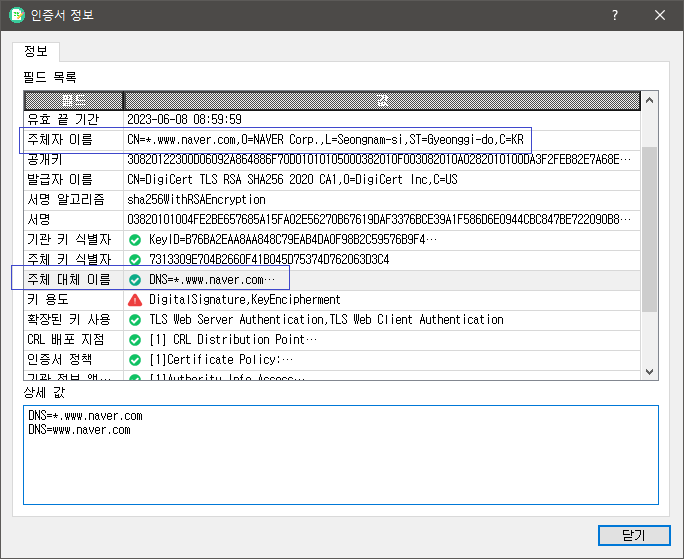Screen dimensions: 684x559
Task: Click the DNS=www.naver.com line in detail box
Action: (x=79, y=430)
